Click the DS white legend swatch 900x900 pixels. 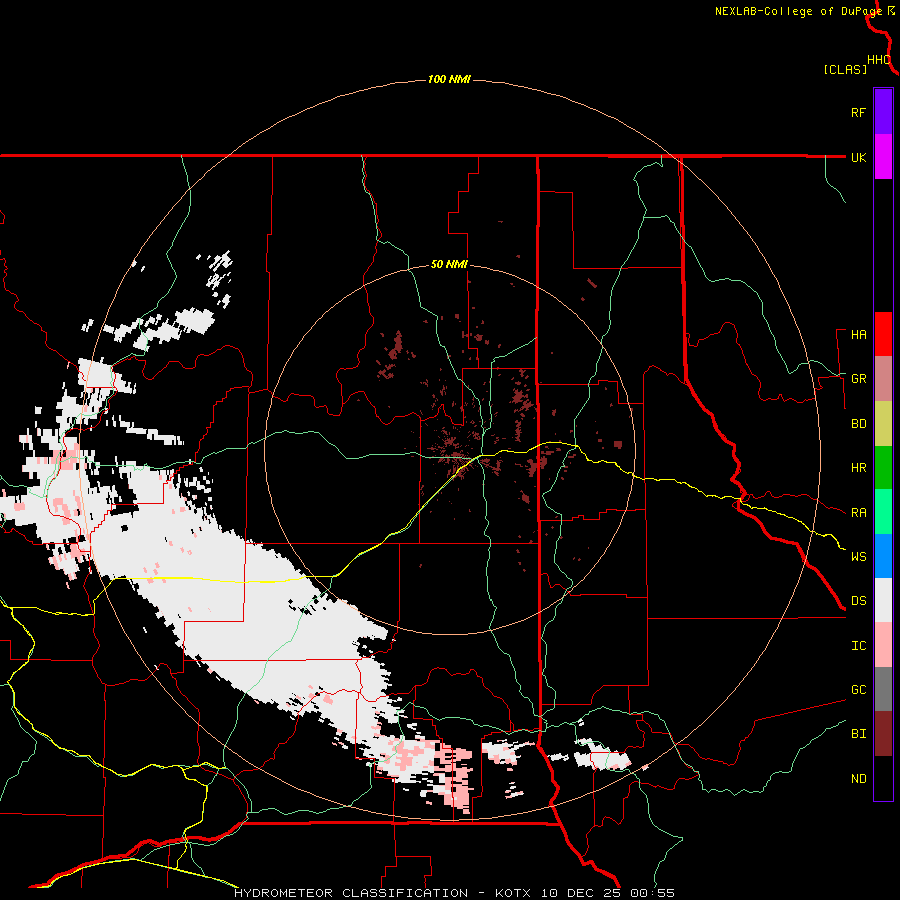pos(883,600)
